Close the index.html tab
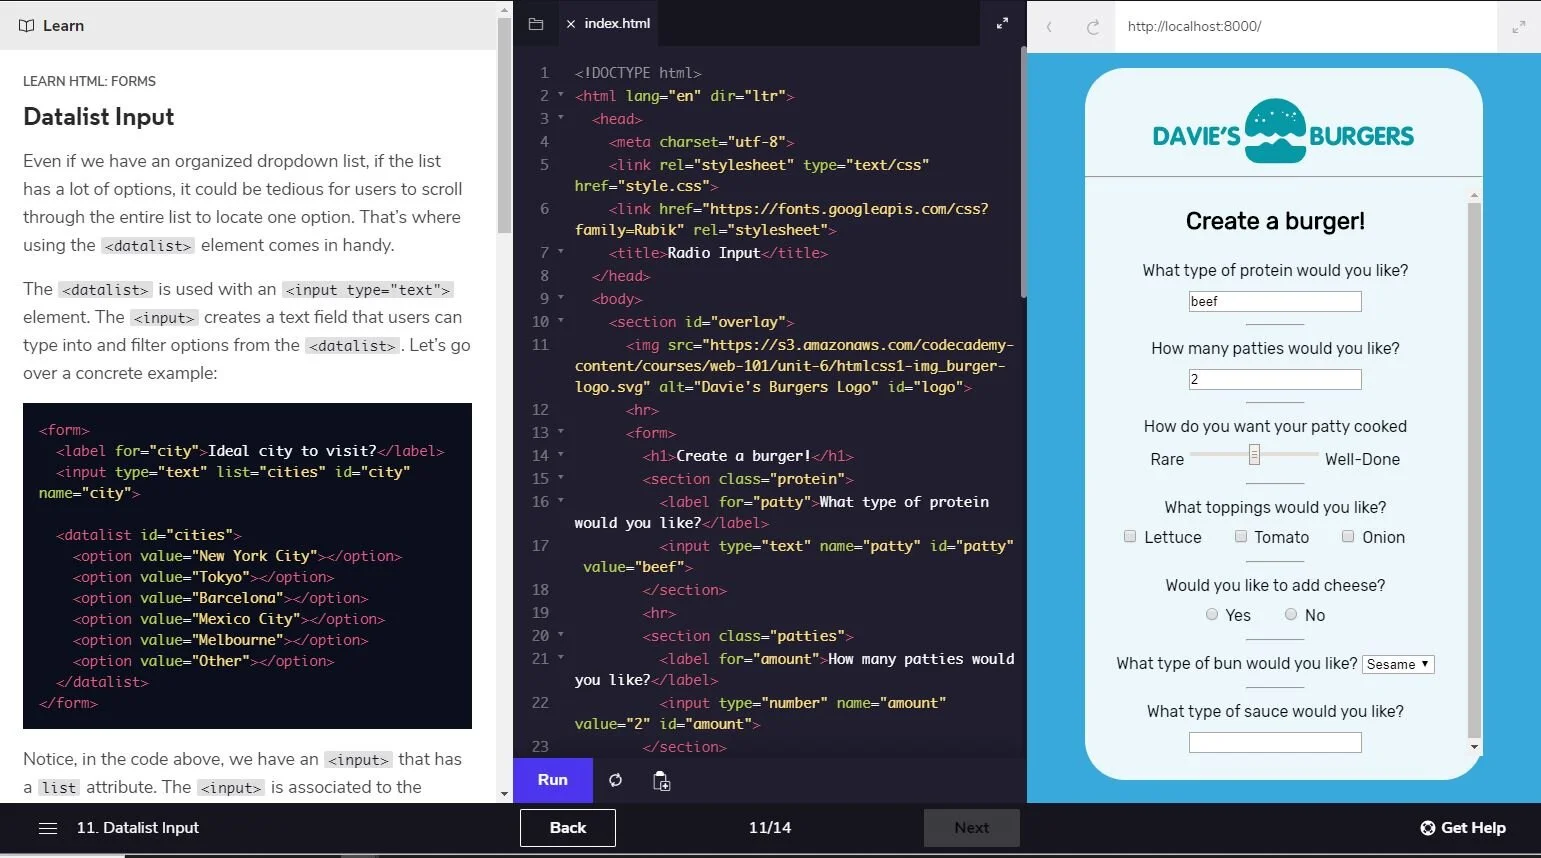The height and width of the screenshot is (858, 1541). 571,22
